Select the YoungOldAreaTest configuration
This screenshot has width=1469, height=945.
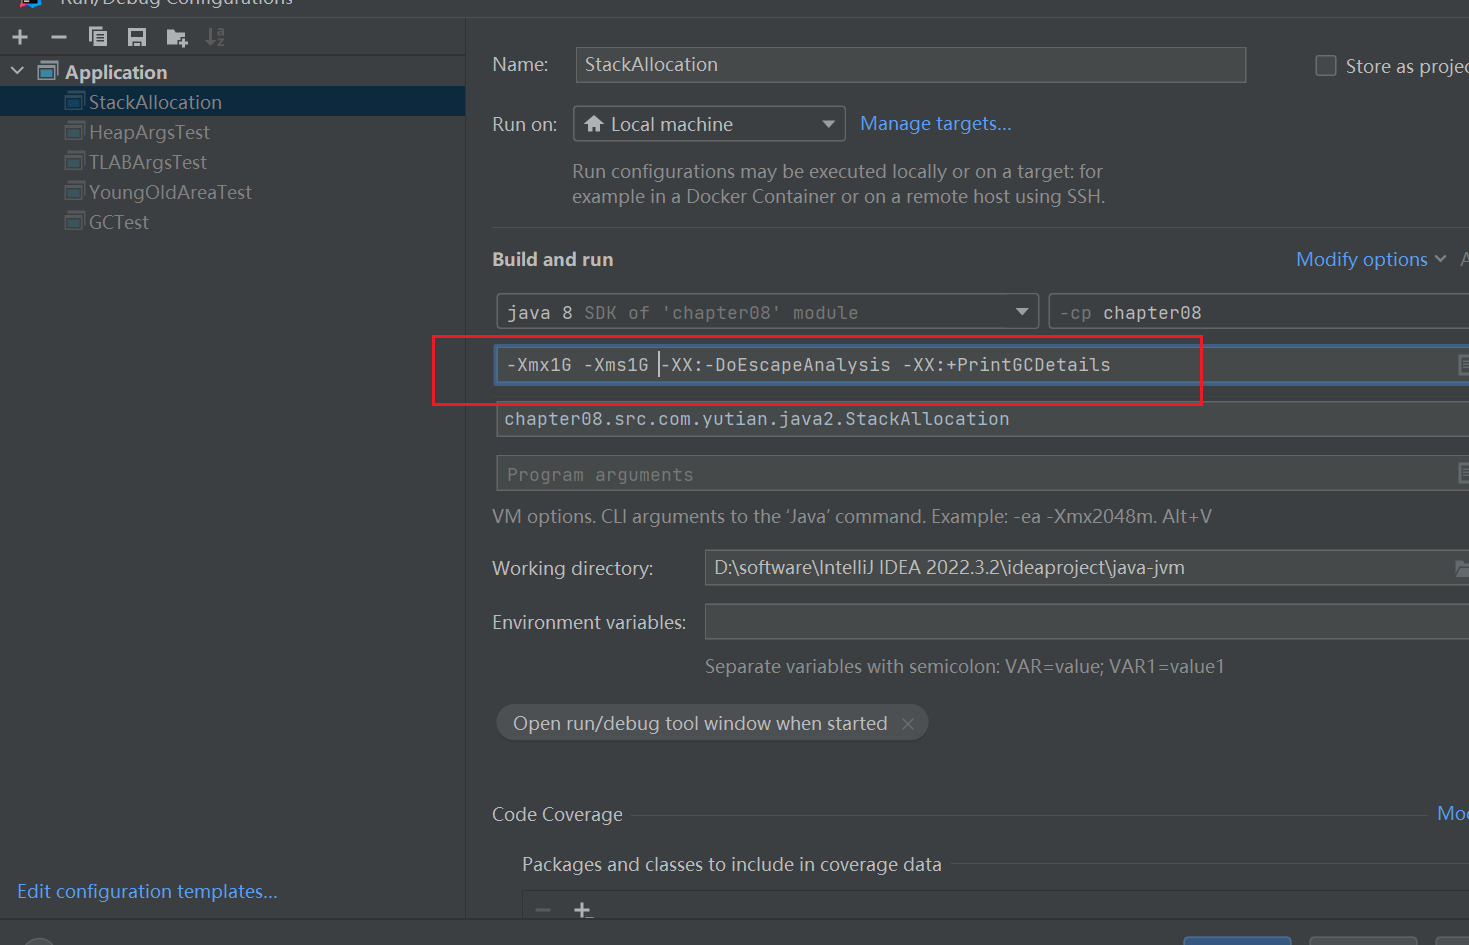click(170, 192)
